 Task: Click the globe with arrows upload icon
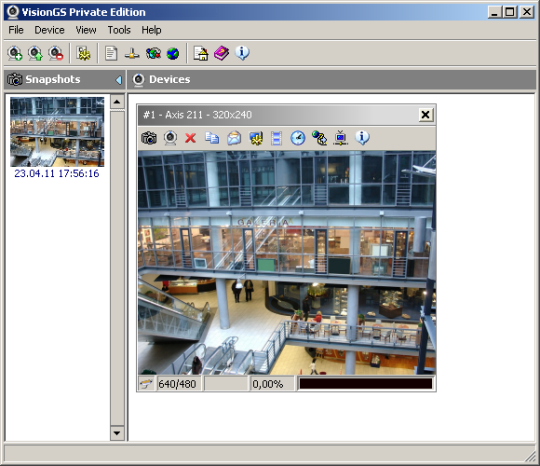click(x=320, y=138)
